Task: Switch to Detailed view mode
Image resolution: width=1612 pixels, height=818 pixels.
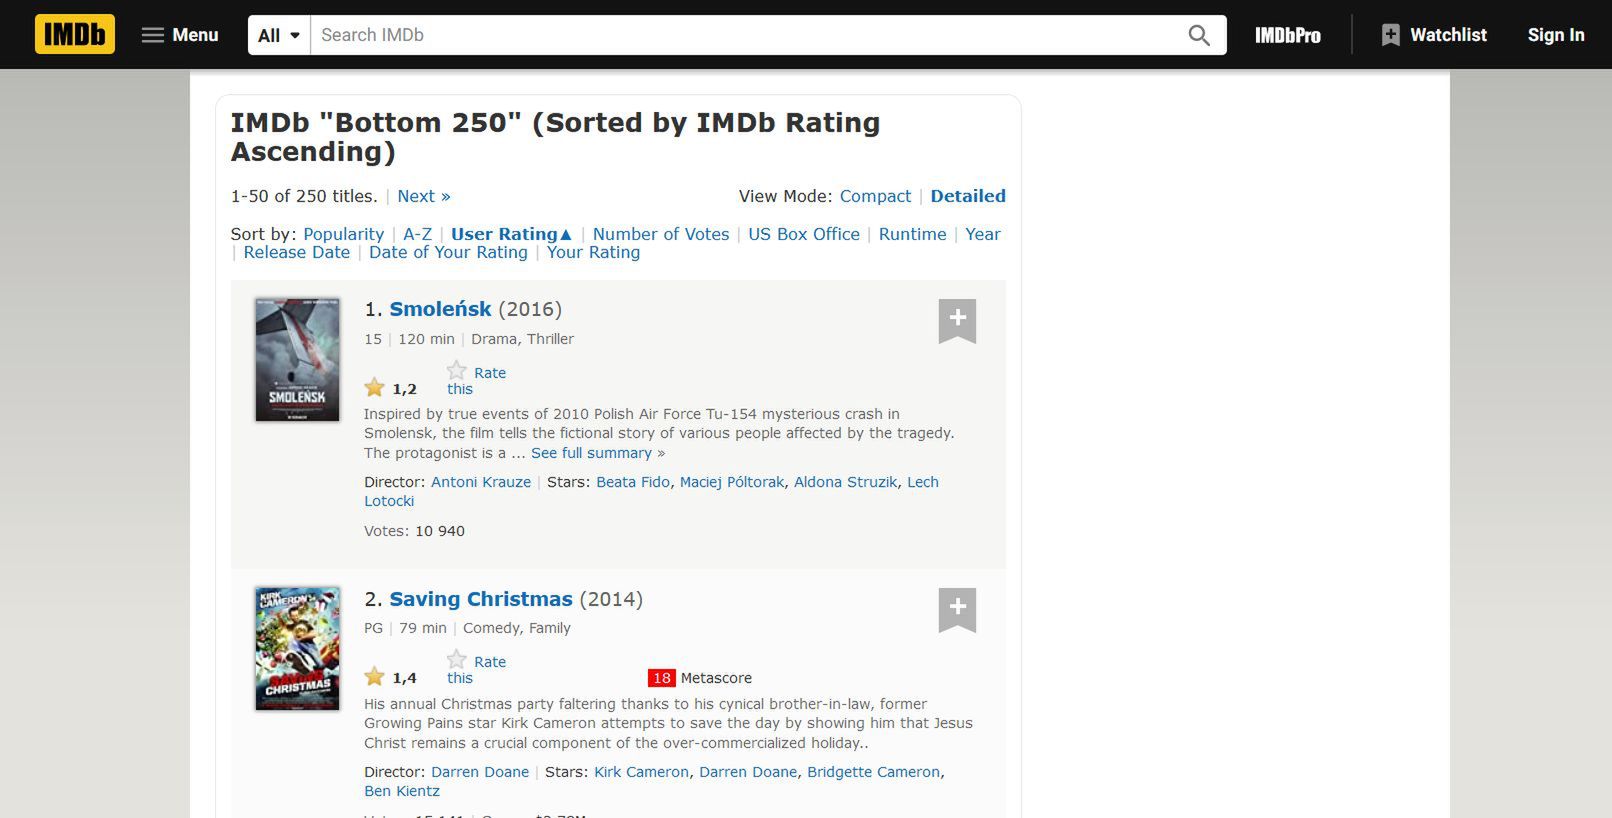Action: point(968,196)
